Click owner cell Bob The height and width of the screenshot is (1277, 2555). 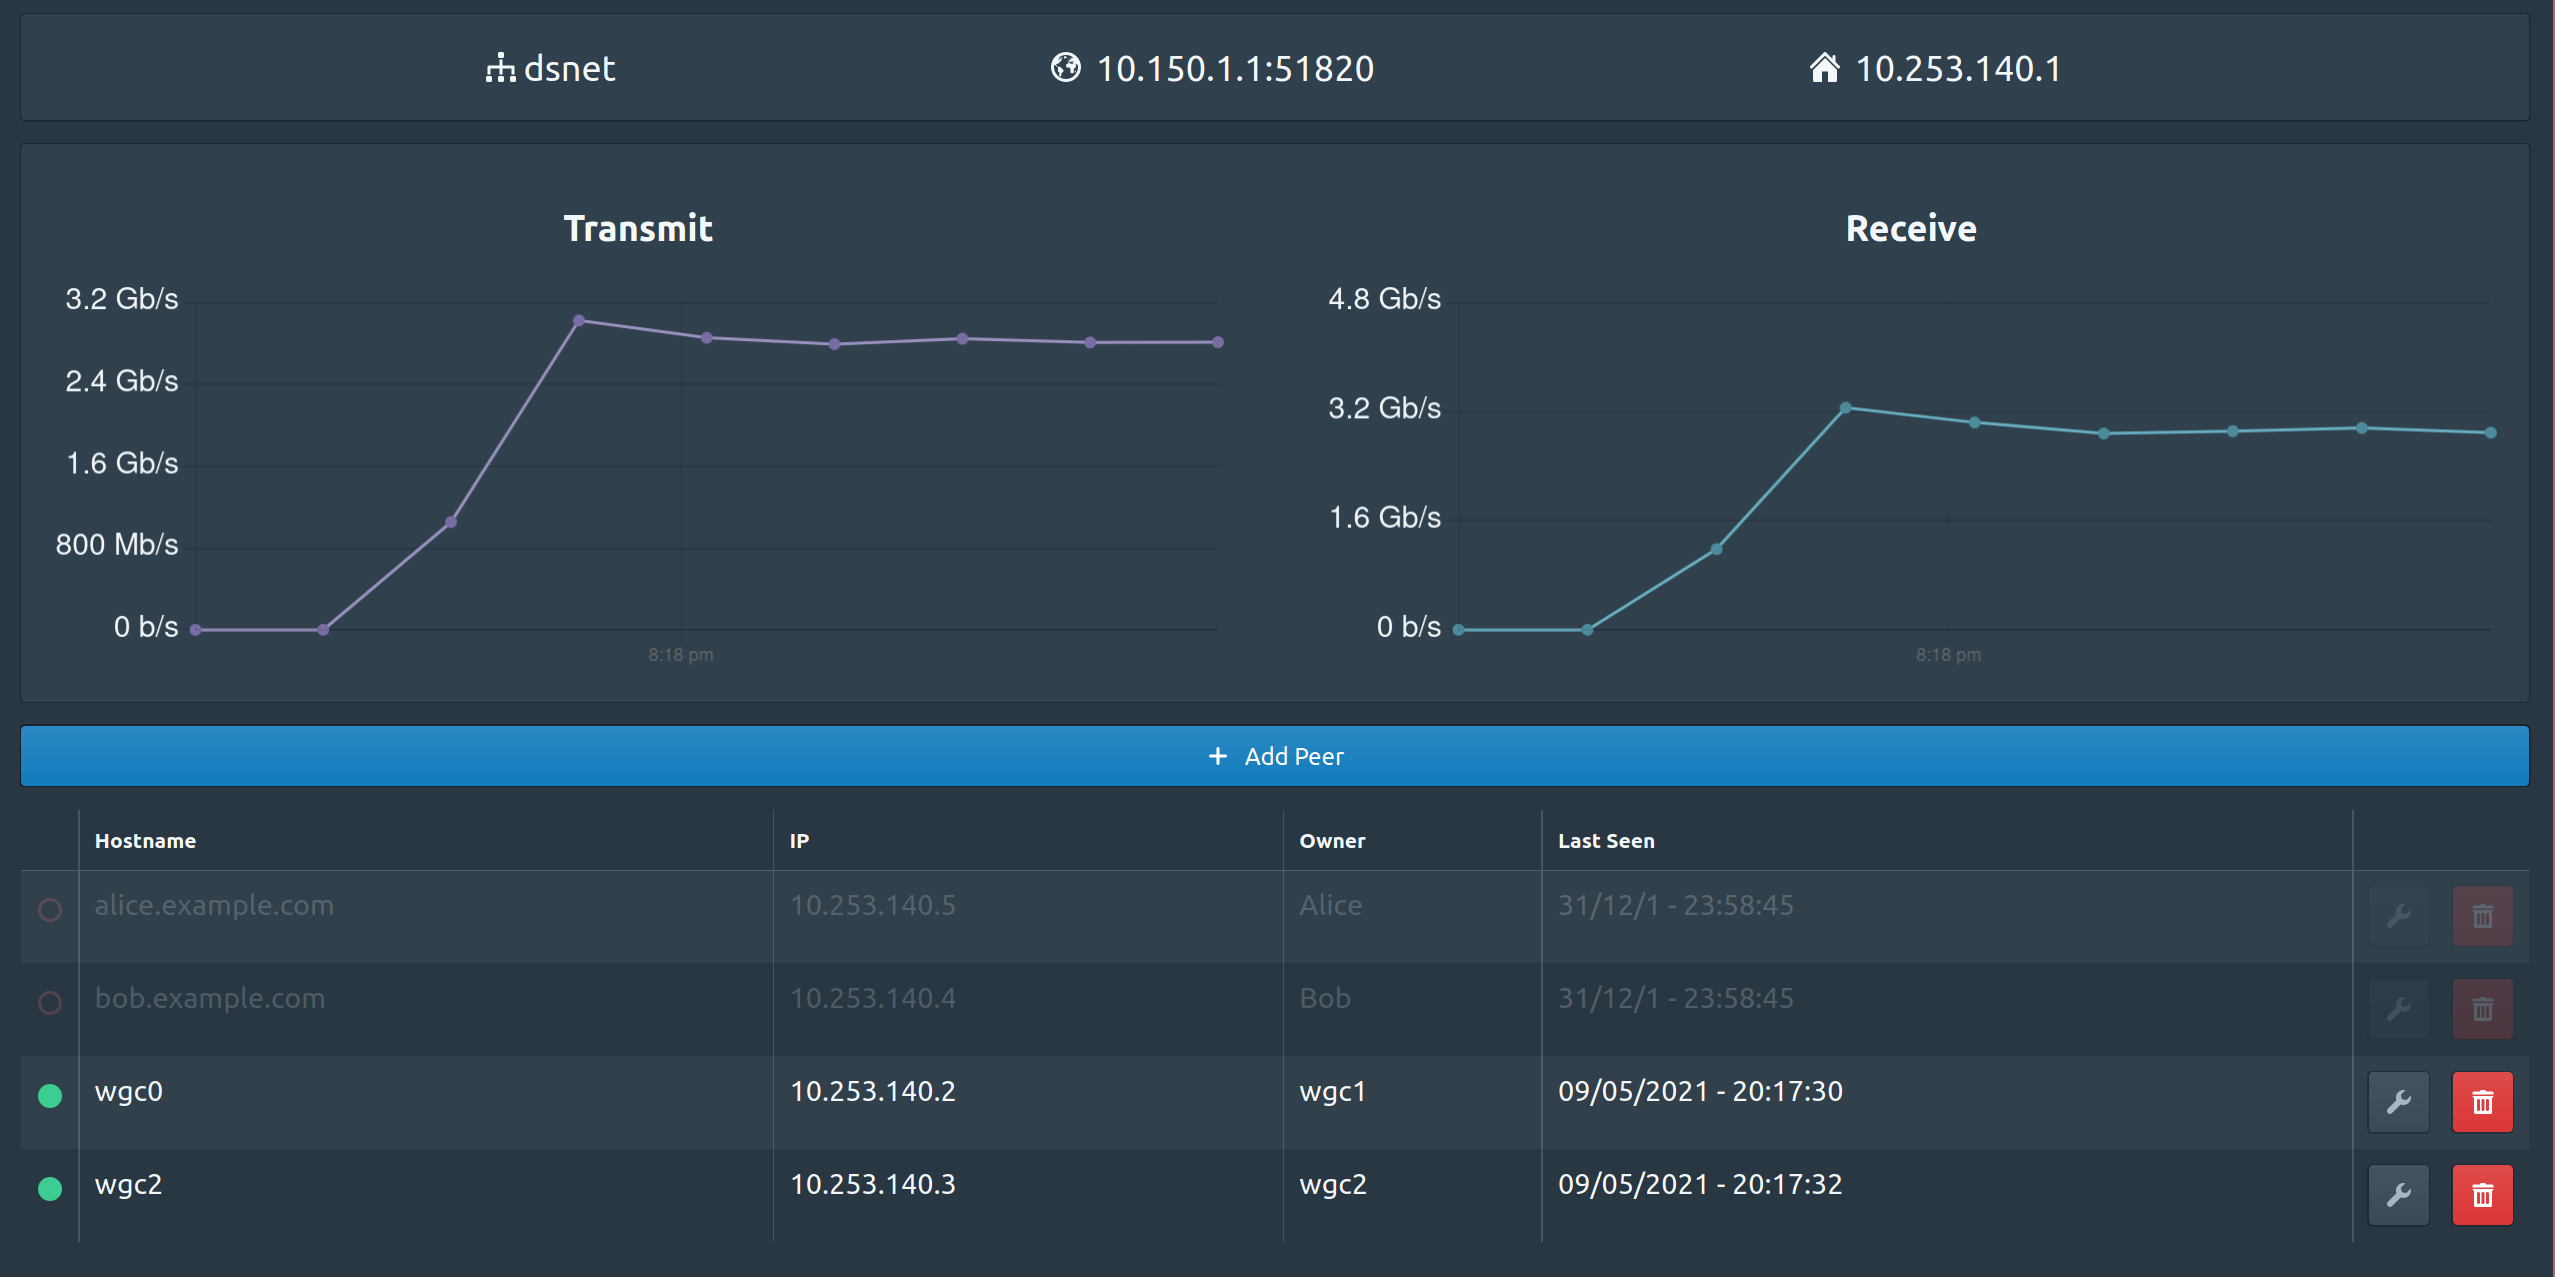click(1325, 998)
